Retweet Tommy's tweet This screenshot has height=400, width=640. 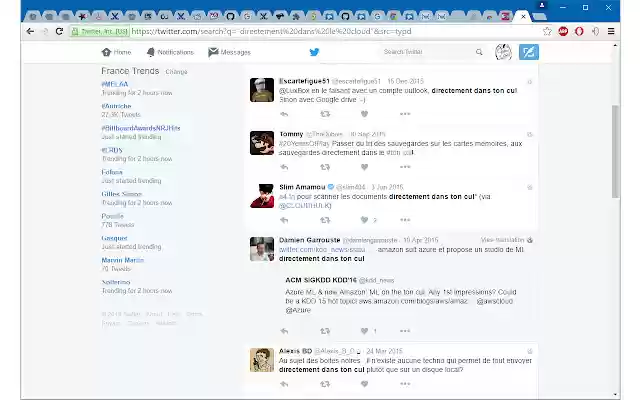point(324,167)
